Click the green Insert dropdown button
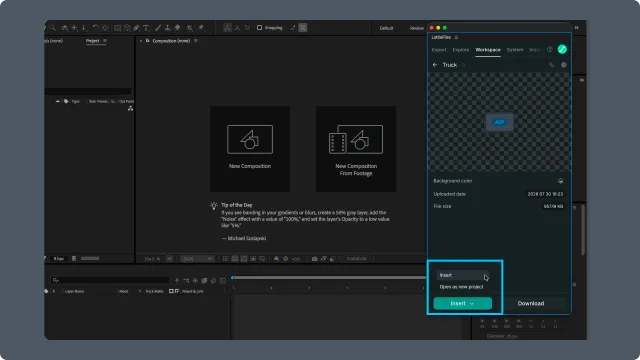This screenshot has width=640, height=360. coord(462,303)
